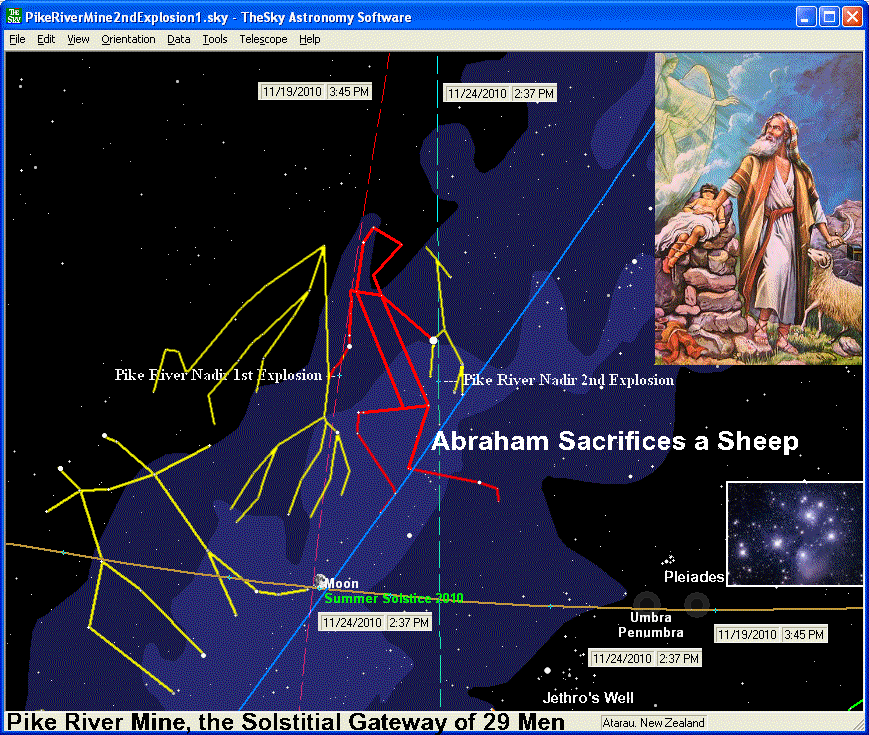This screenshot has width=869, height=735.
Task: Click the Pleiades photo thumbnail
Action: pos(794,533)
